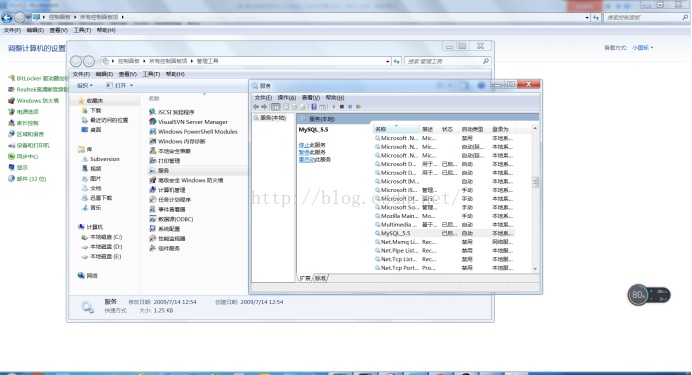Select iSCSI 发起程序 in administrative tools list
The width and height of the screenshot is (692, 375).
pyautogui.click(x=172, y=112)
